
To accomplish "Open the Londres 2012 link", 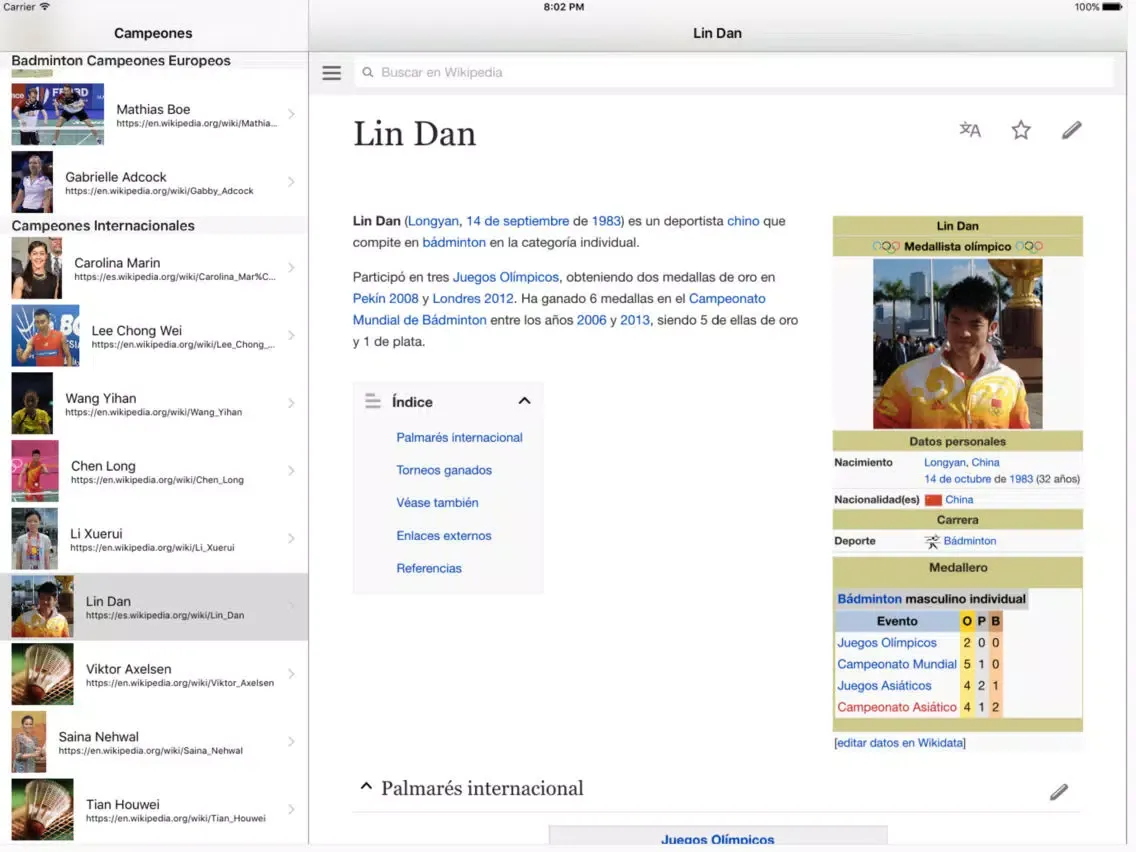I will point(472,298).
